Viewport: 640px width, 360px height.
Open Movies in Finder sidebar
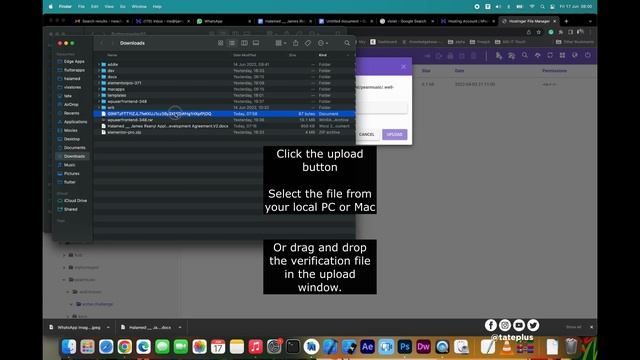coord(70,130)
